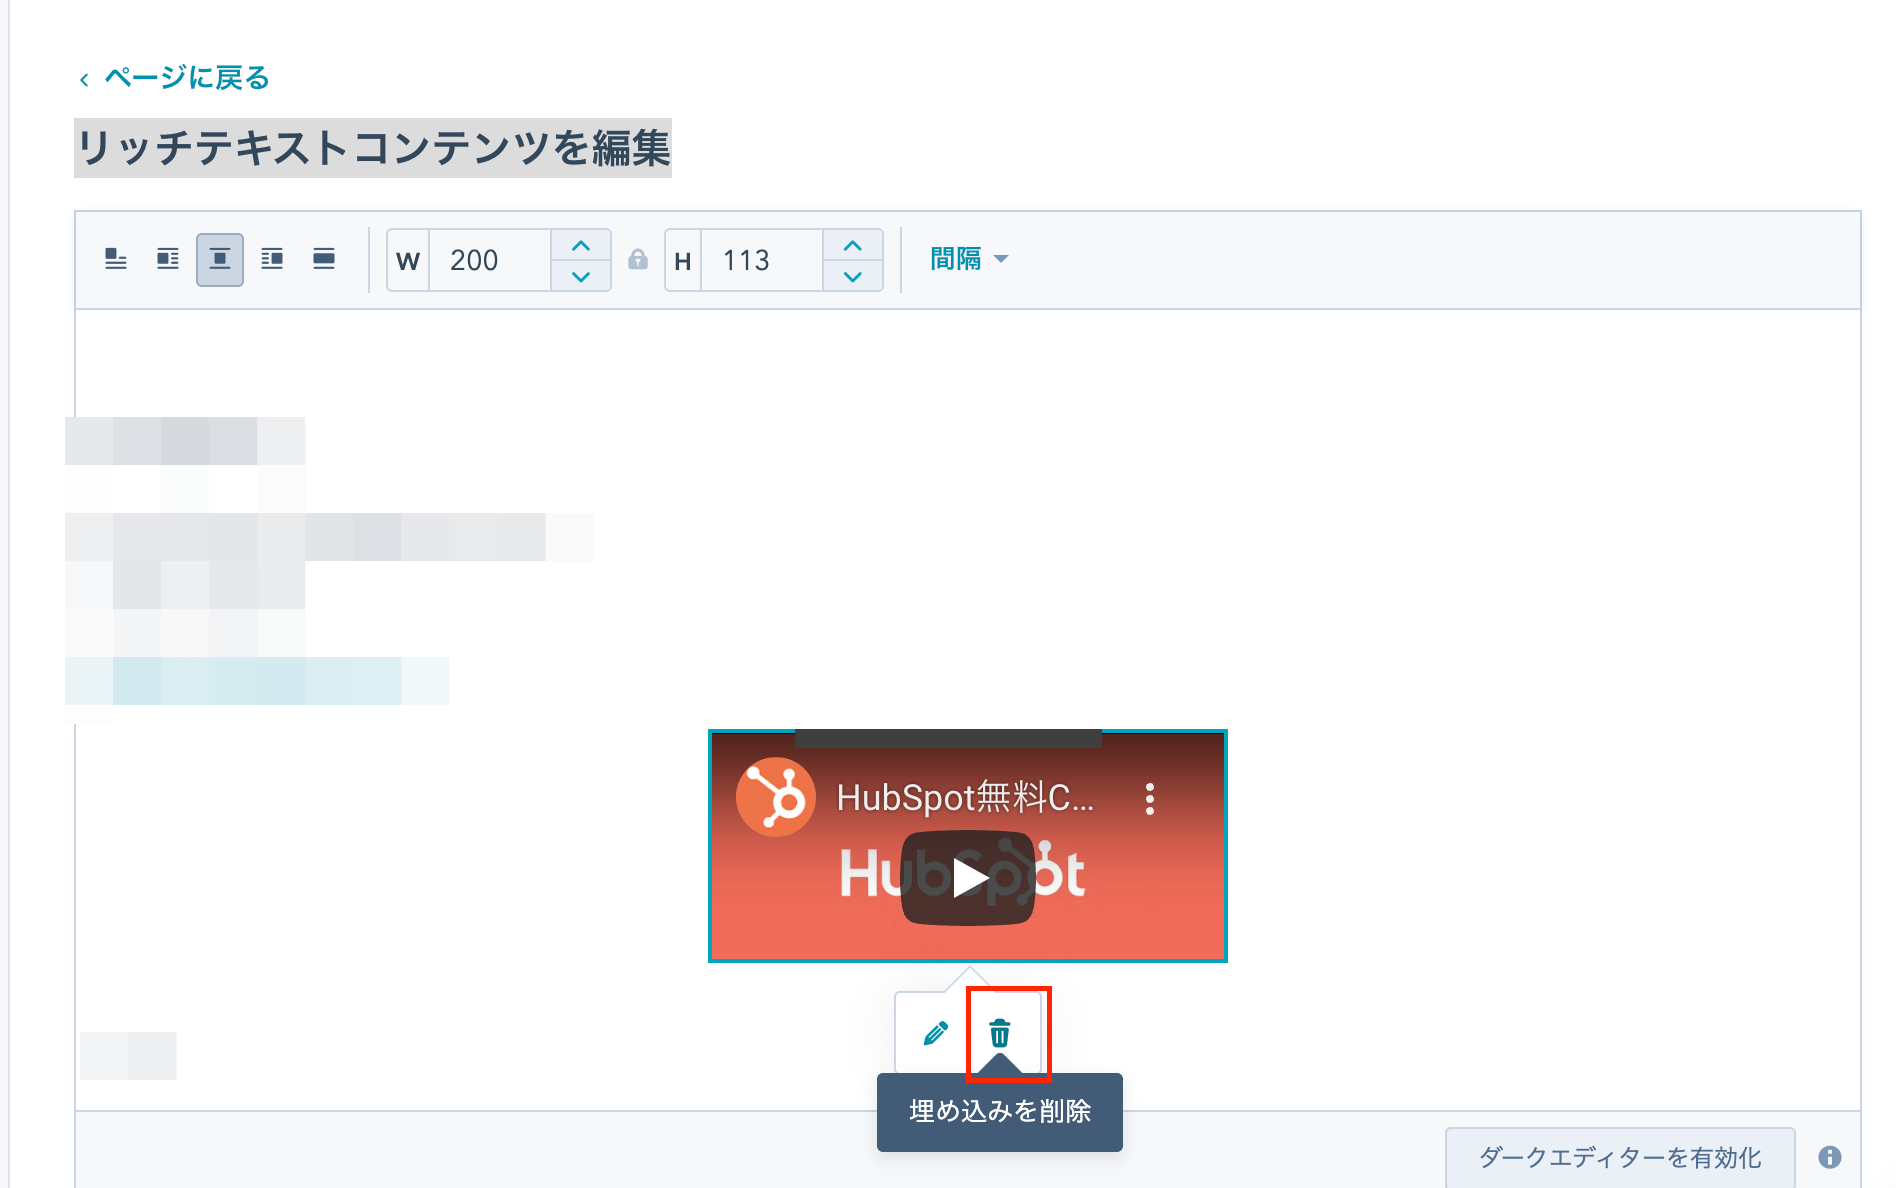
Task: Click the trash icon to delete embed
Action: pyautogui.click(x=1000, y=1033)
